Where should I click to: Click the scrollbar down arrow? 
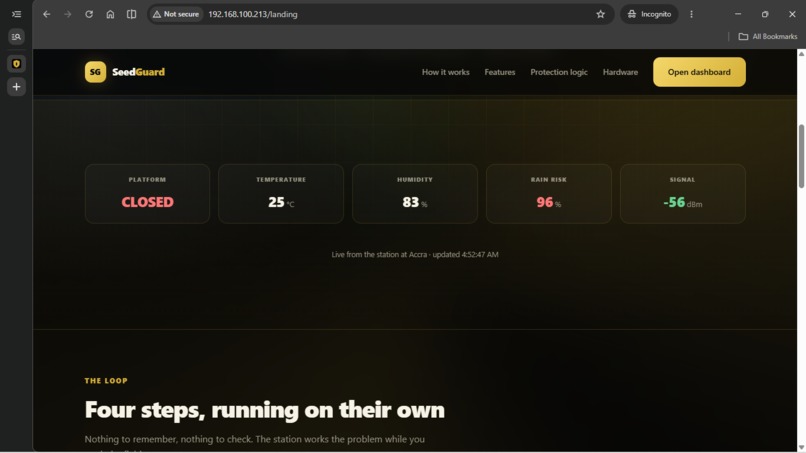801,448
